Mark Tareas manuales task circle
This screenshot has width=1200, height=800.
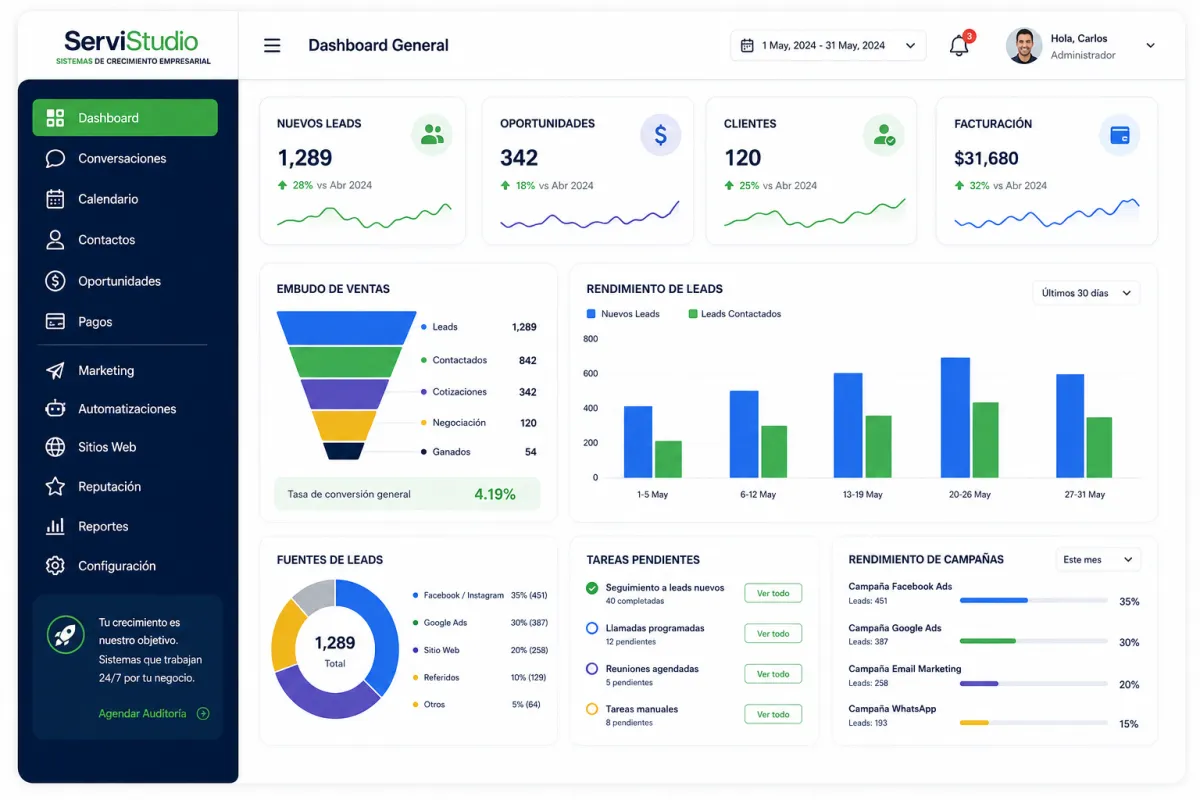pyautogui.click(x=592, y=709)
